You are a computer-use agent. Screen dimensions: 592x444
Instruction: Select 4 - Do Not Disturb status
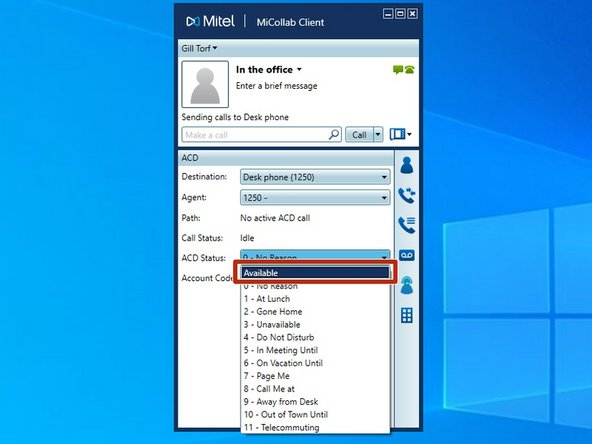(315, 337)
